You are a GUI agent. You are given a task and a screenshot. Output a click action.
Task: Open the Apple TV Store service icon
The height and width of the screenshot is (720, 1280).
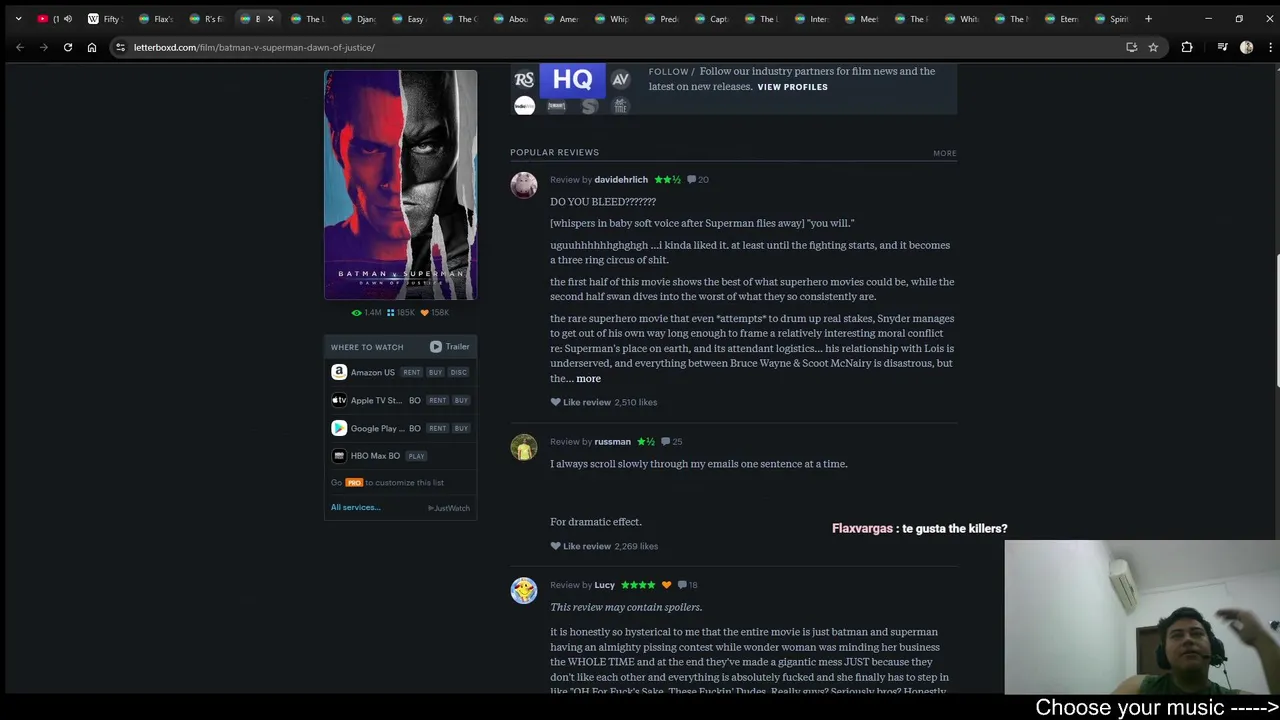coord(339,400)
